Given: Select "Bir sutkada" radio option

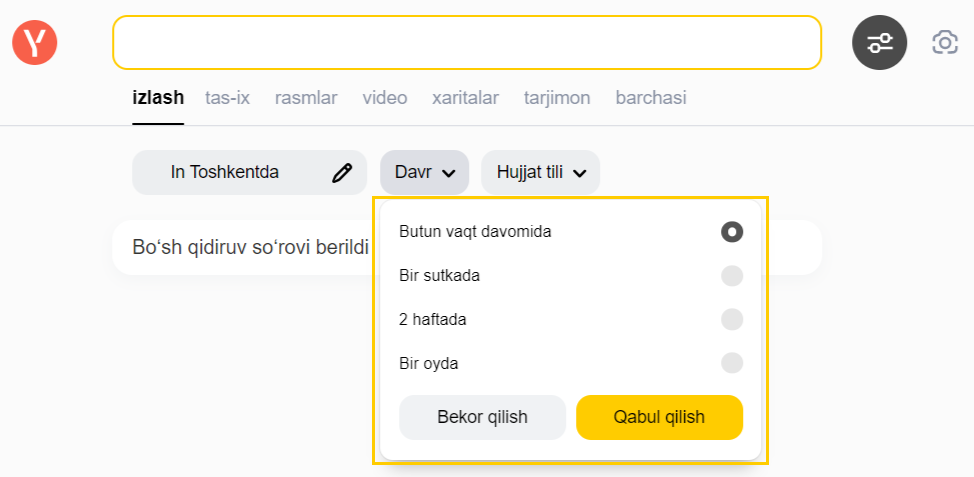Looking at the screenshot, I should coord(732,276).
